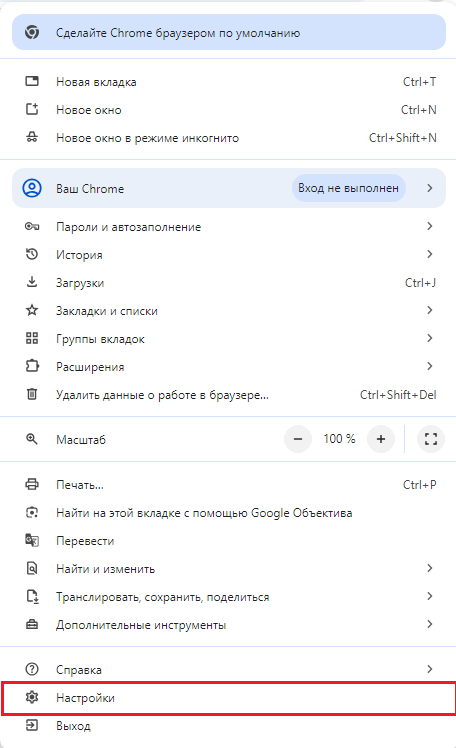This screenshot has height=748, width=456.
Task: Click the Chrome logo icon in default browser banner
Action: (x=32, y=32)
